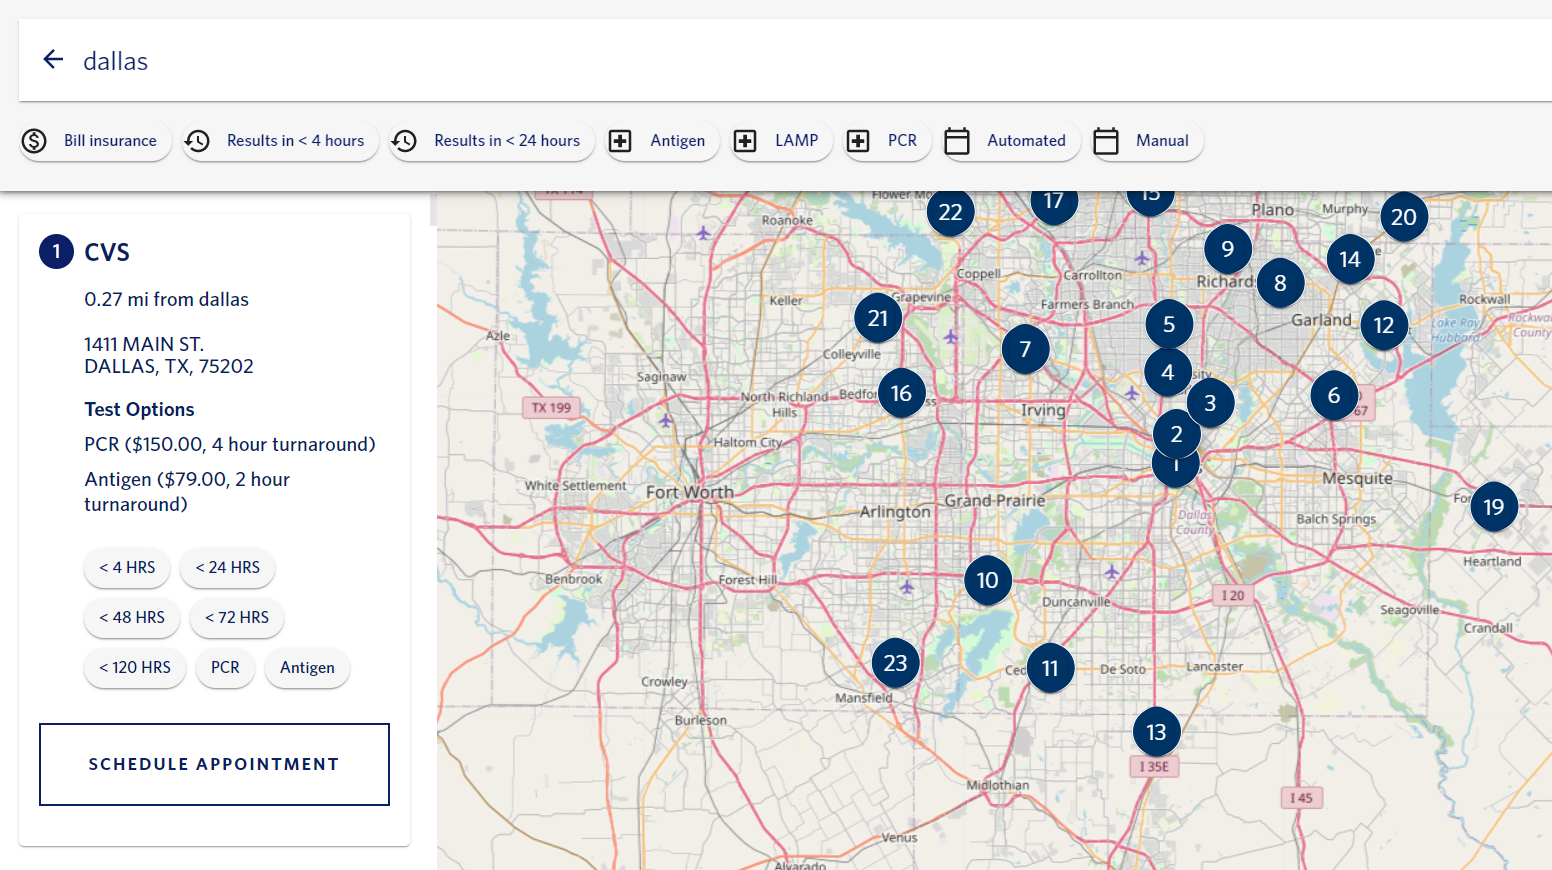Open map marker 11 near De Soto
1552x870 pixels.
point(1050,668)
